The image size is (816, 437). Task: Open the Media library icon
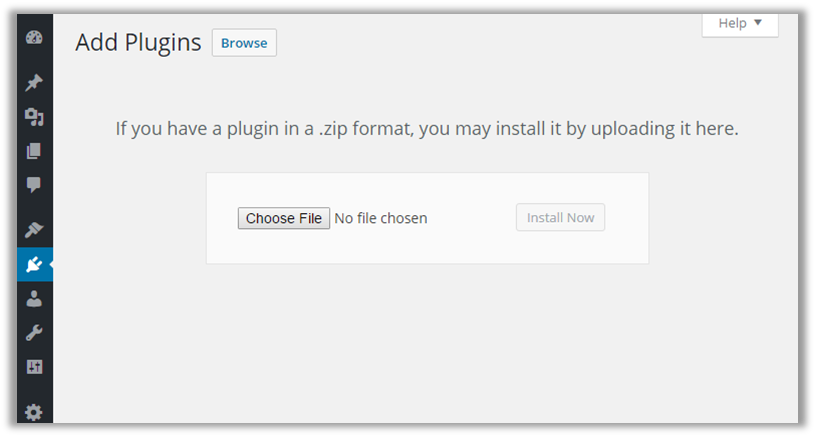(34, 117)
